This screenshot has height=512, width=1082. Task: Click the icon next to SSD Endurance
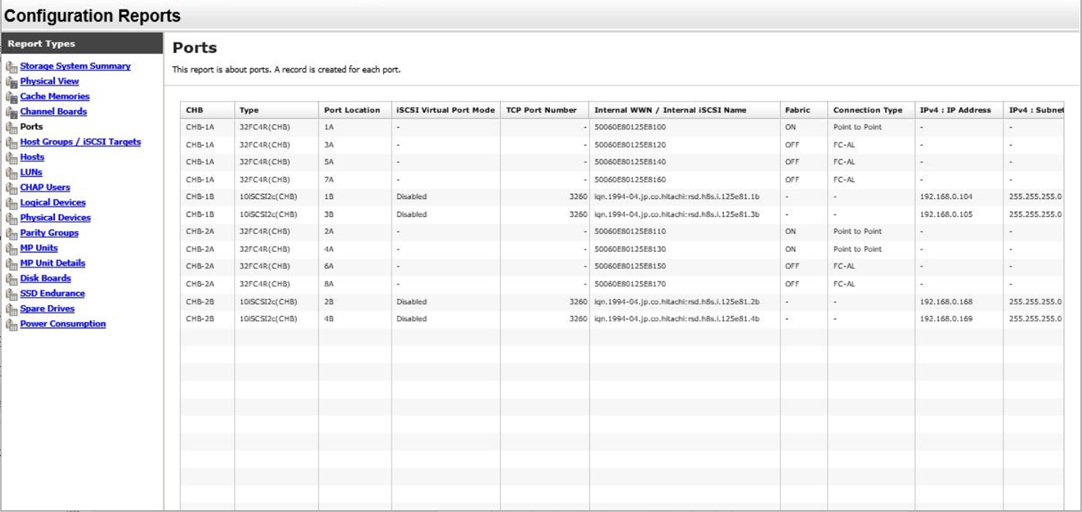click(12, 294)
